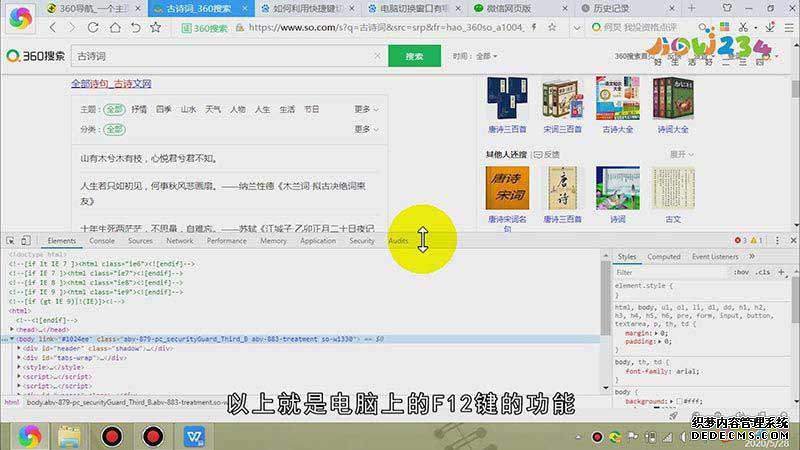Open the scissors screenshot tool icon
The width and height of the screenshot is (800, 450).
[x=743, y=27]
